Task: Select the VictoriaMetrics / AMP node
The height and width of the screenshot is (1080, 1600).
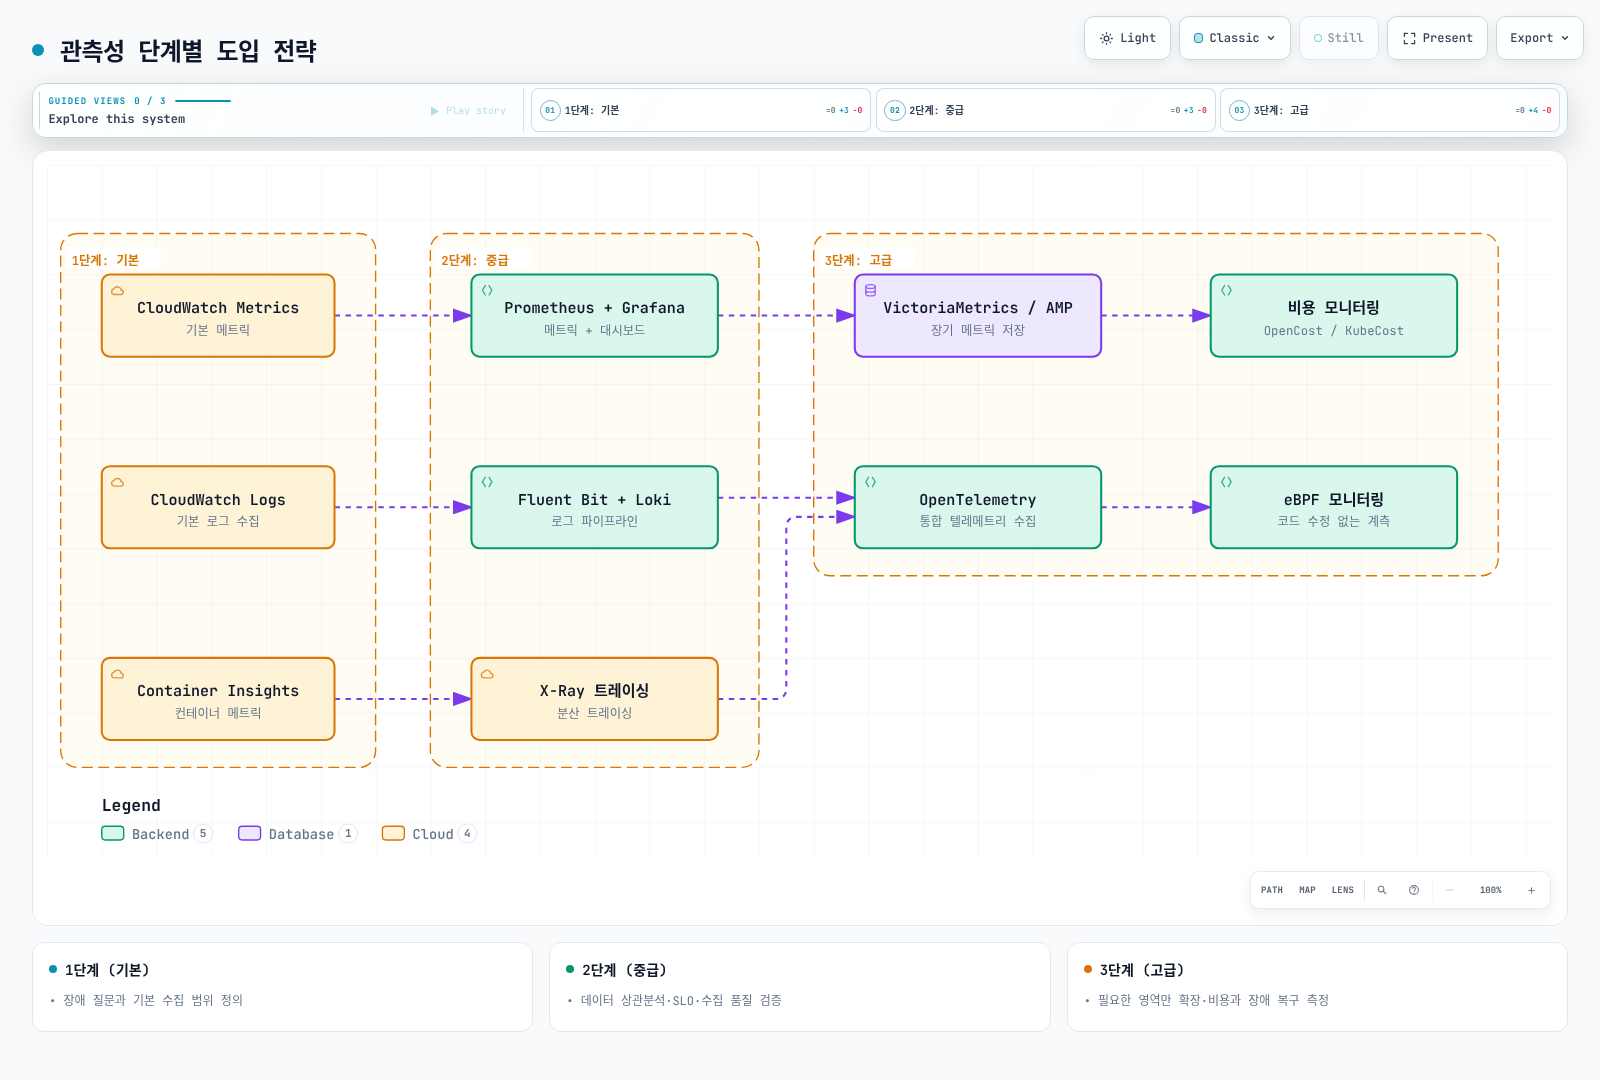Action: tap(978, 316)
